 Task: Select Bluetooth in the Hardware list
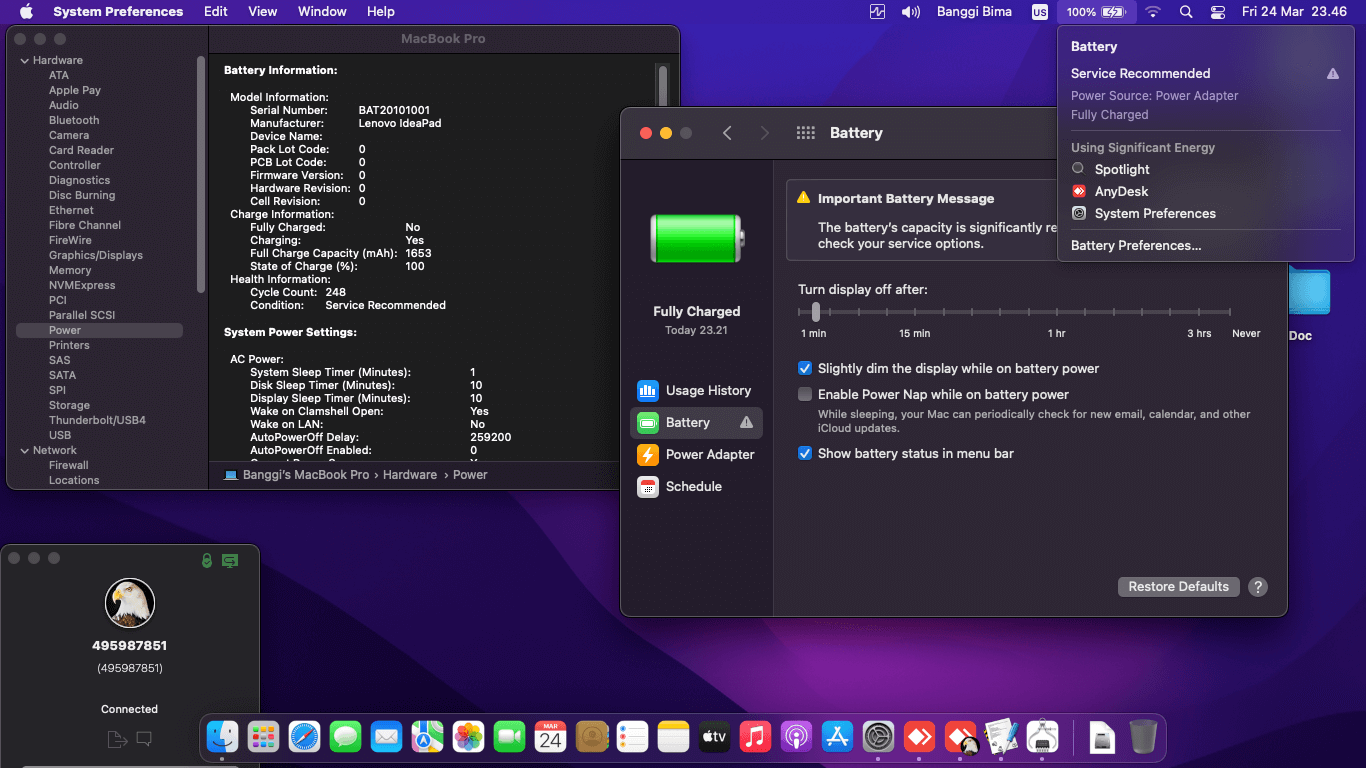(x=74, y=121)
